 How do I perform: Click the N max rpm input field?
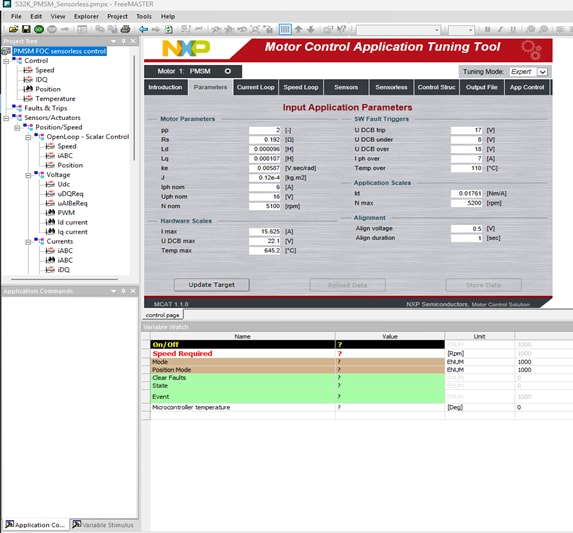pos(466,203)
